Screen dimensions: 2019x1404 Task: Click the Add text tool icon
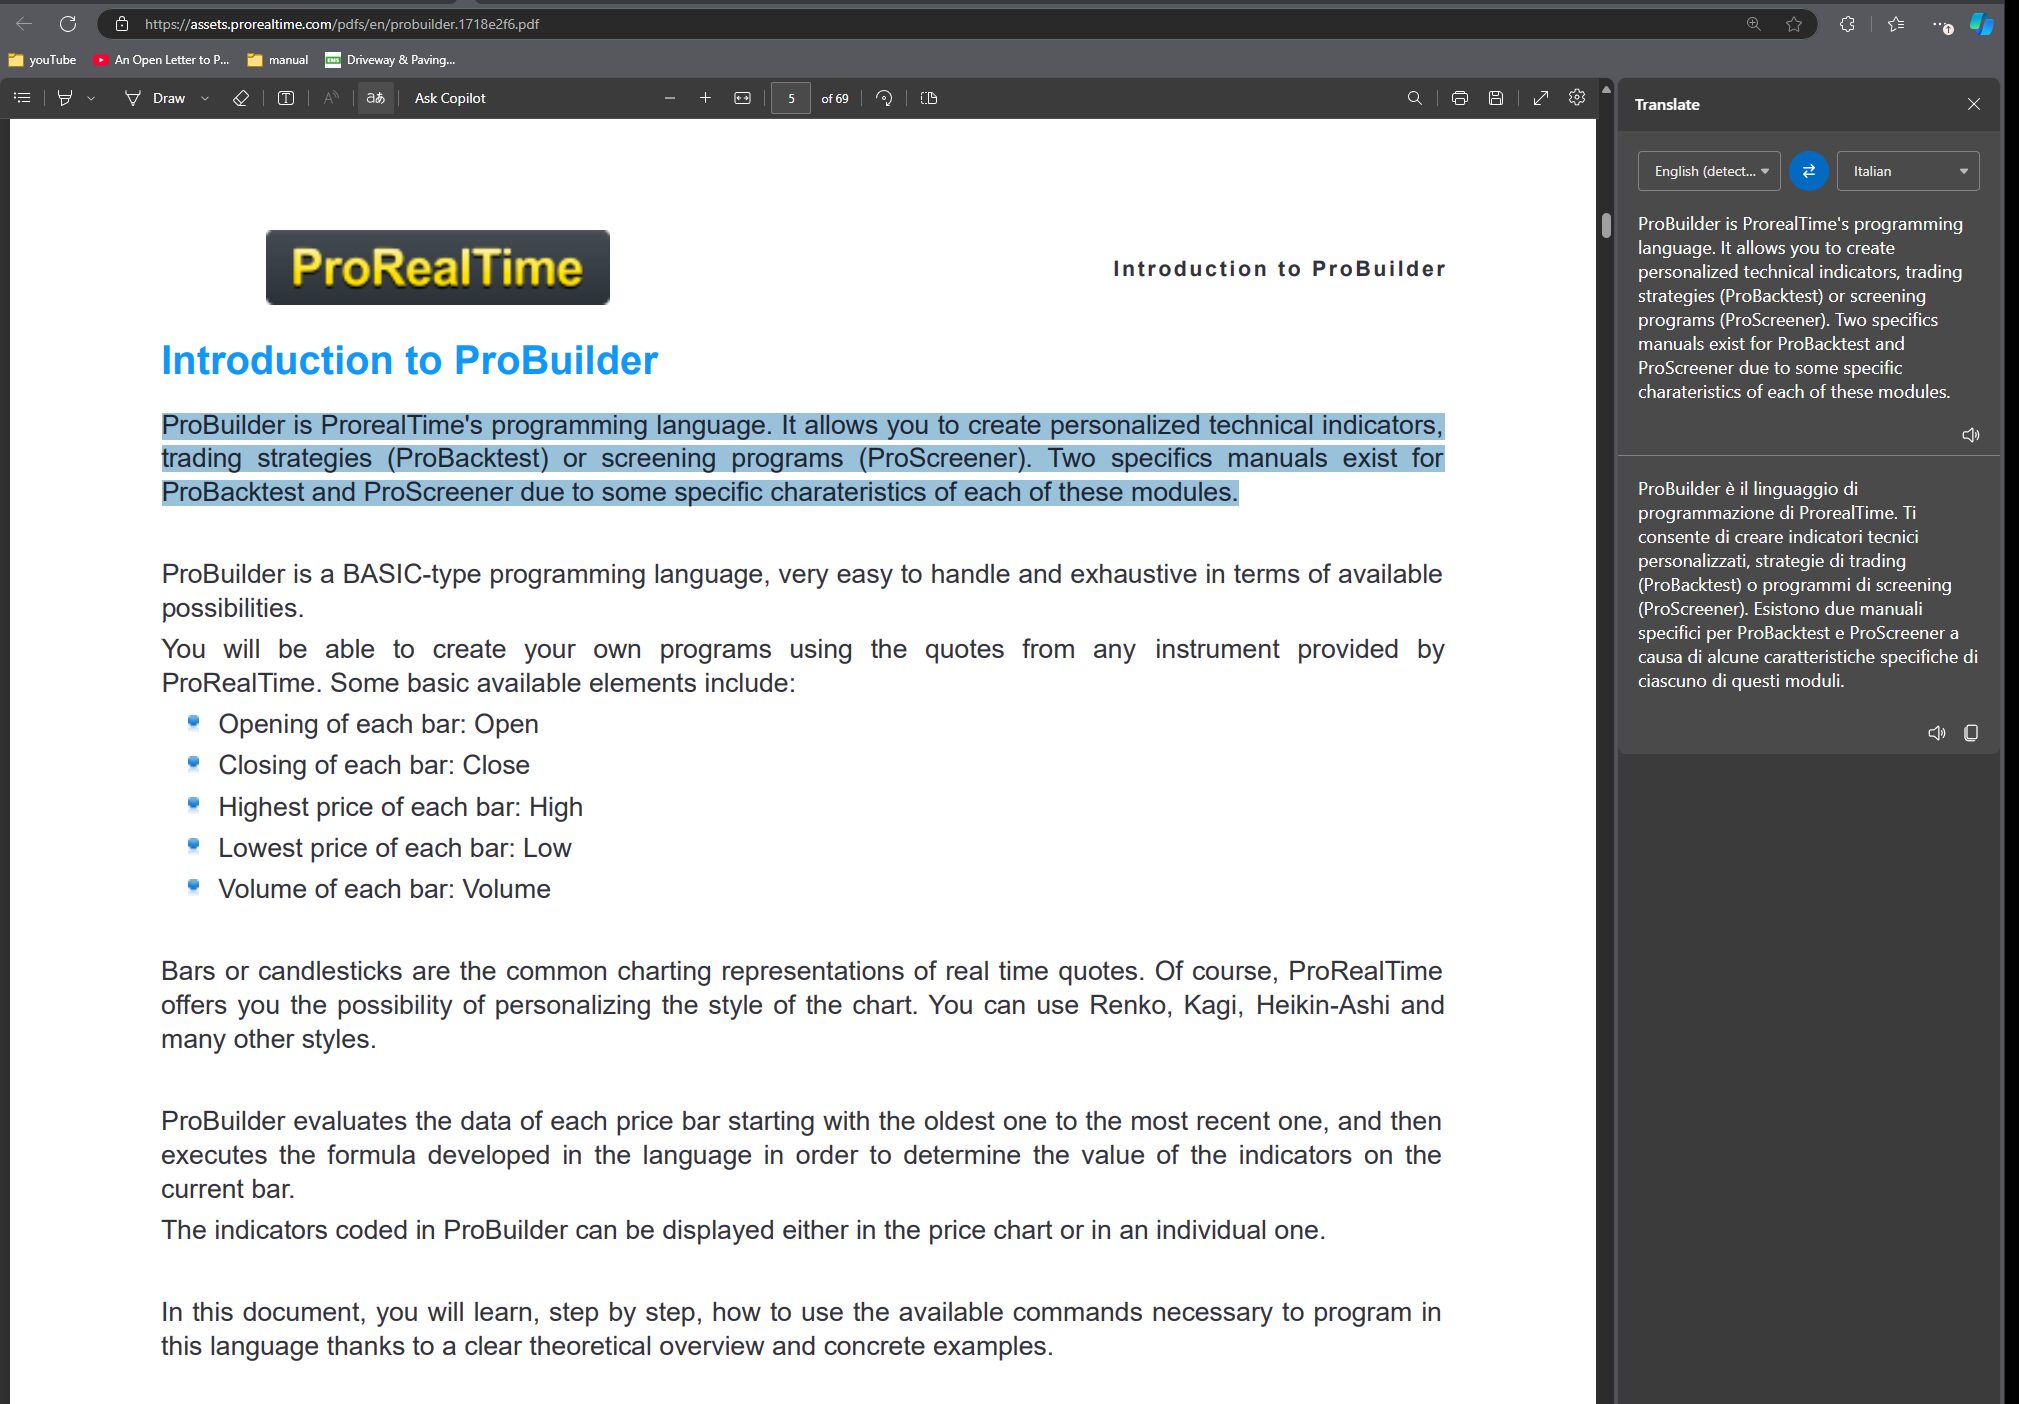coord(286,98)
